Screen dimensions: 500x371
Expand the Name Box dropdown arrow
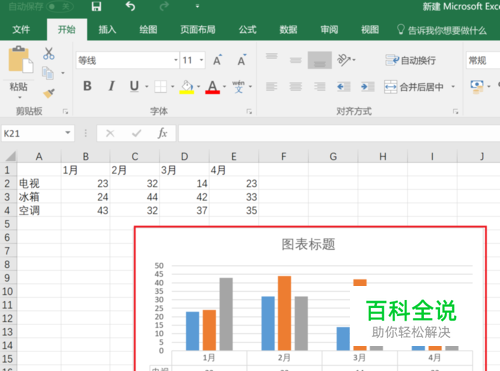point(68,133)
